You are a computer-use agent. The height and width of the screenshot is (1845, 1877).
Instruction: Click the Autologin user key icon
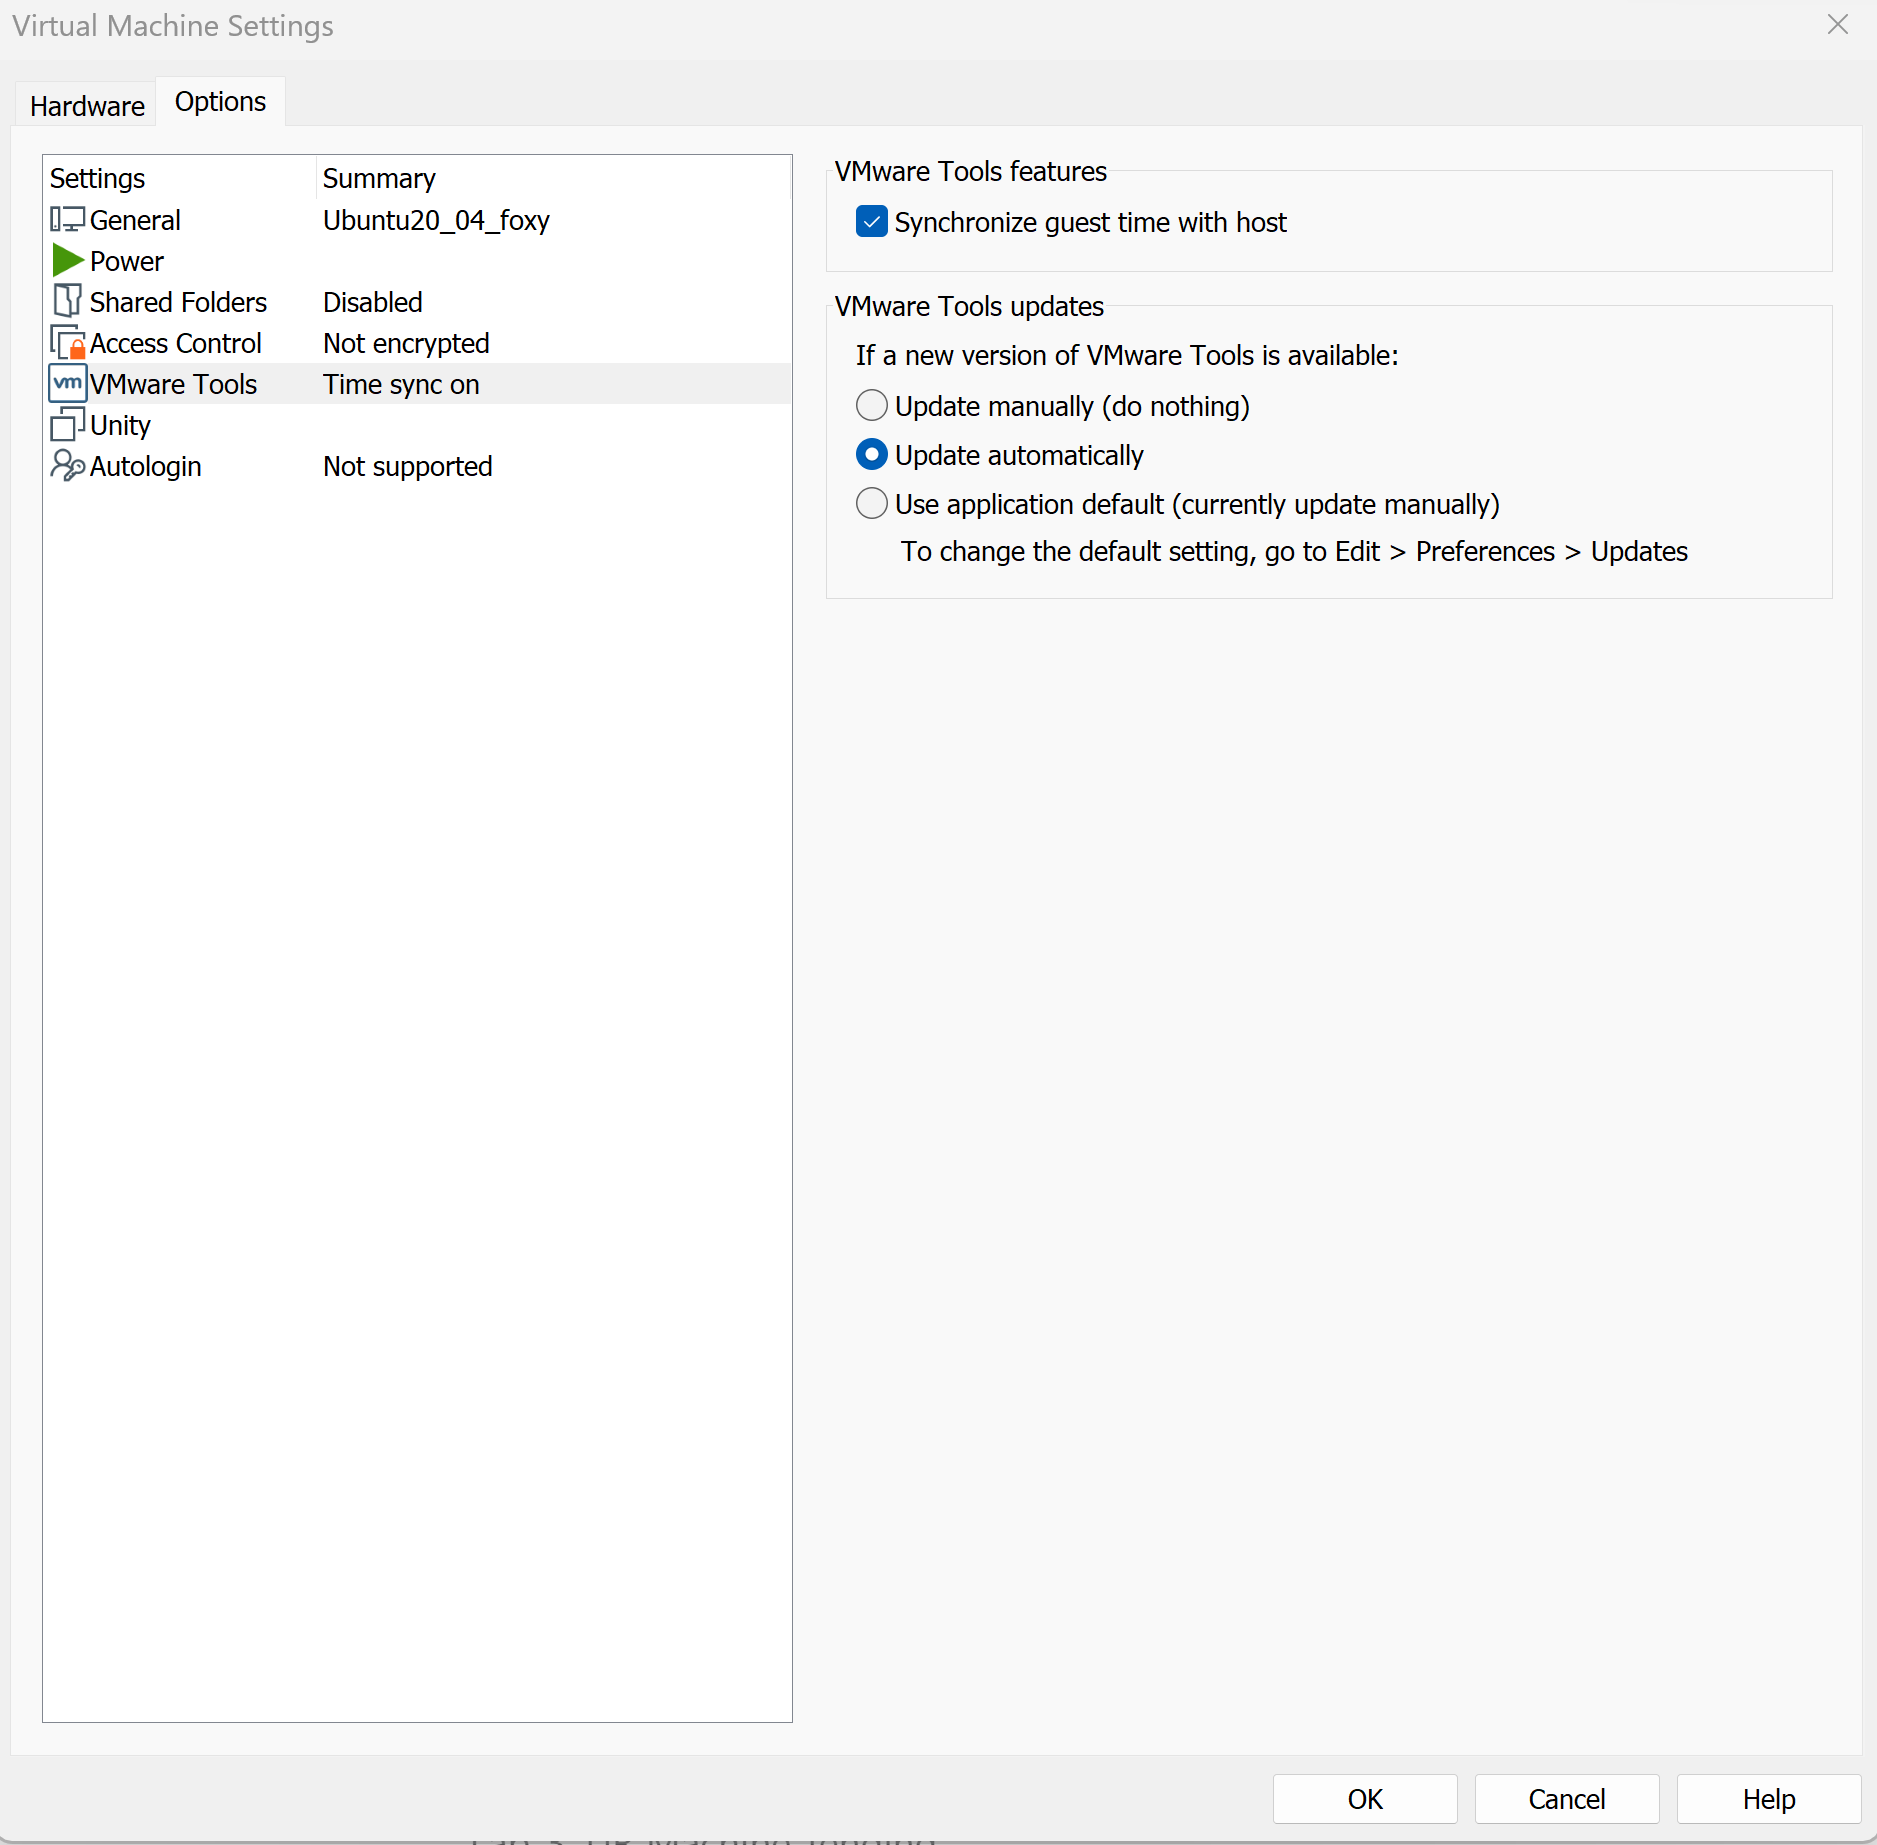67,465
